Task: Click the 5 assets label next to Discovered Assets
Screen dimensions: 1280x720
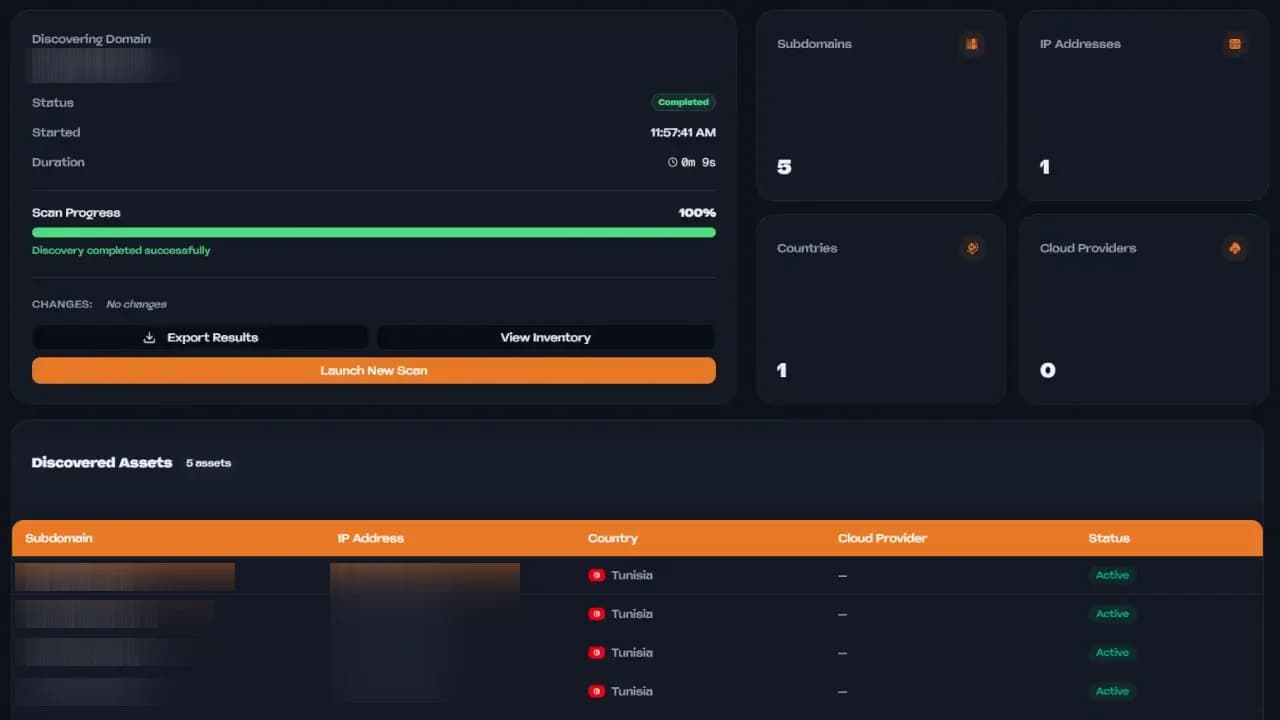Action: [x=208, y=463]
